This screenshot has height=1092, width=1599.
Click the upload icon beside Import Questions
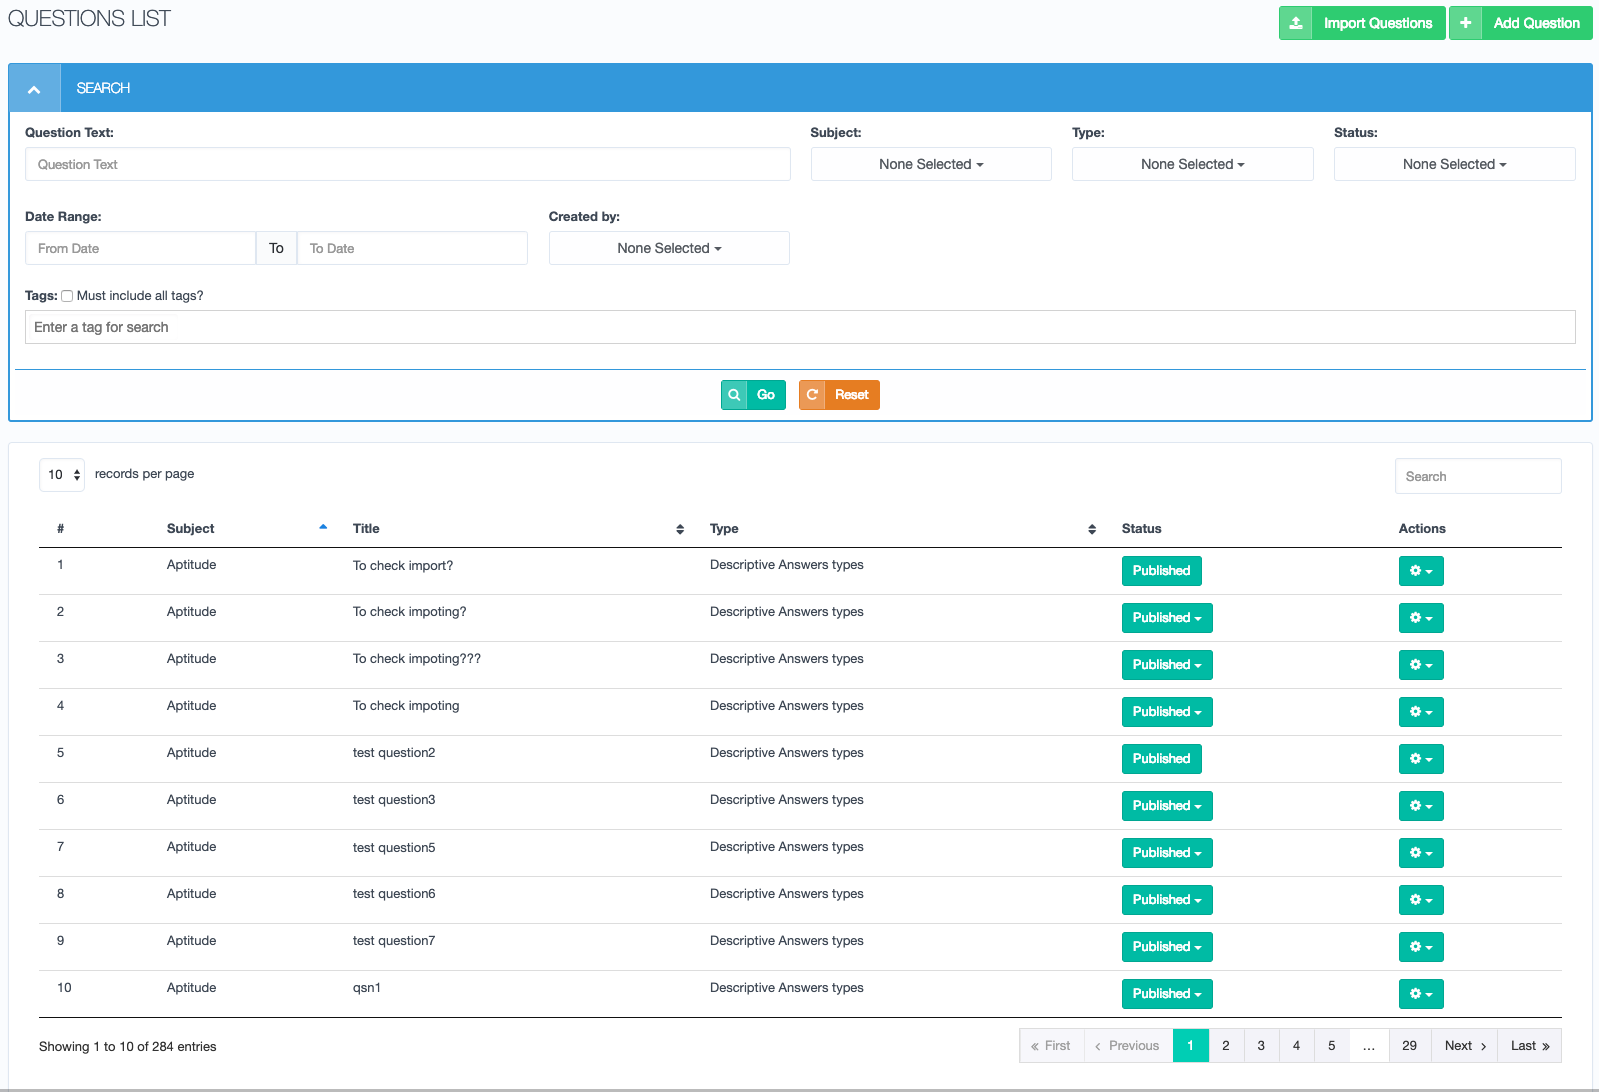[1296, 23]
